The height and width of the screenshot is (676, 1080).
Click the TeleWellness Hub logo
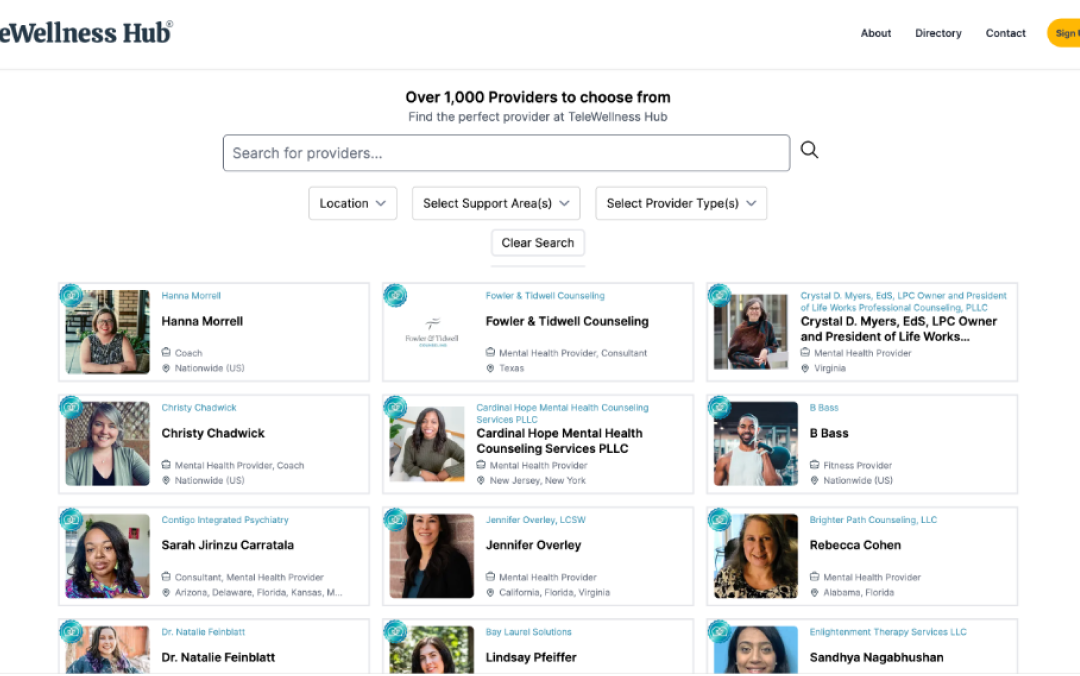(x=85, y=33)
